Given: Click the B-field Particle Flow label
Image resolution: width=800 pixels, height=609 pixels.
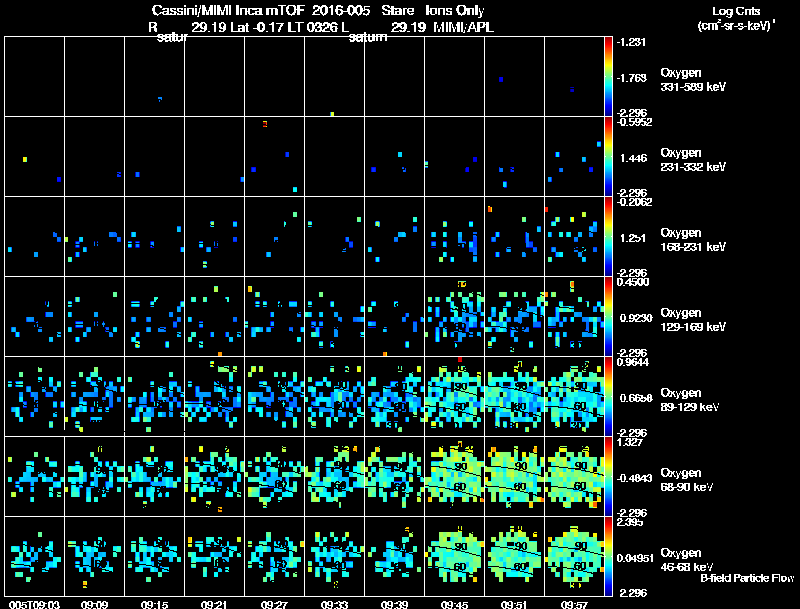Looking at the screenshot, I should click(747, 578).
